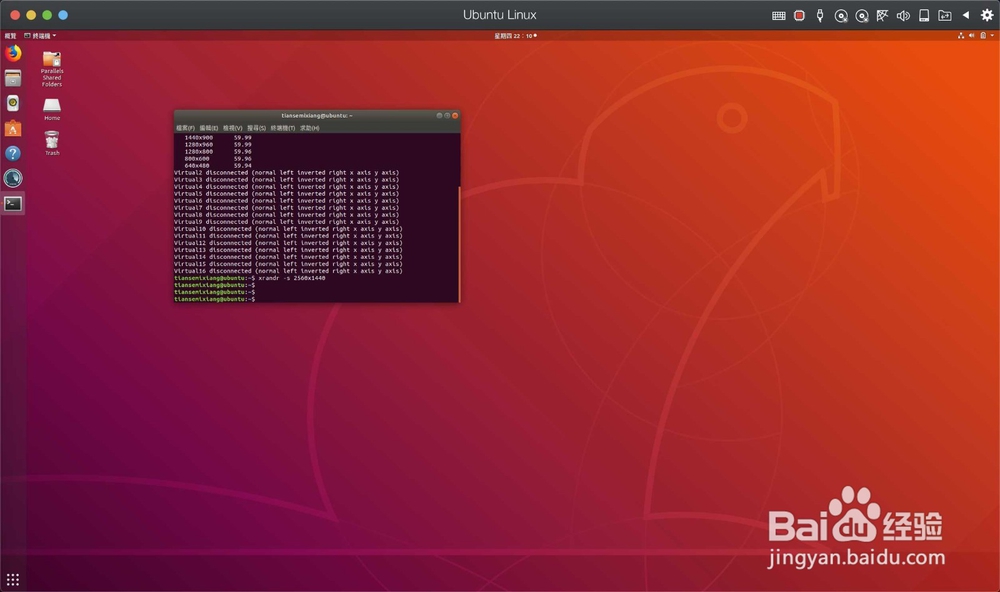Viewport: 1000px width, 592px height.
Task: Open the terminal 搜尋(S) menu
Action: (256, 128)
